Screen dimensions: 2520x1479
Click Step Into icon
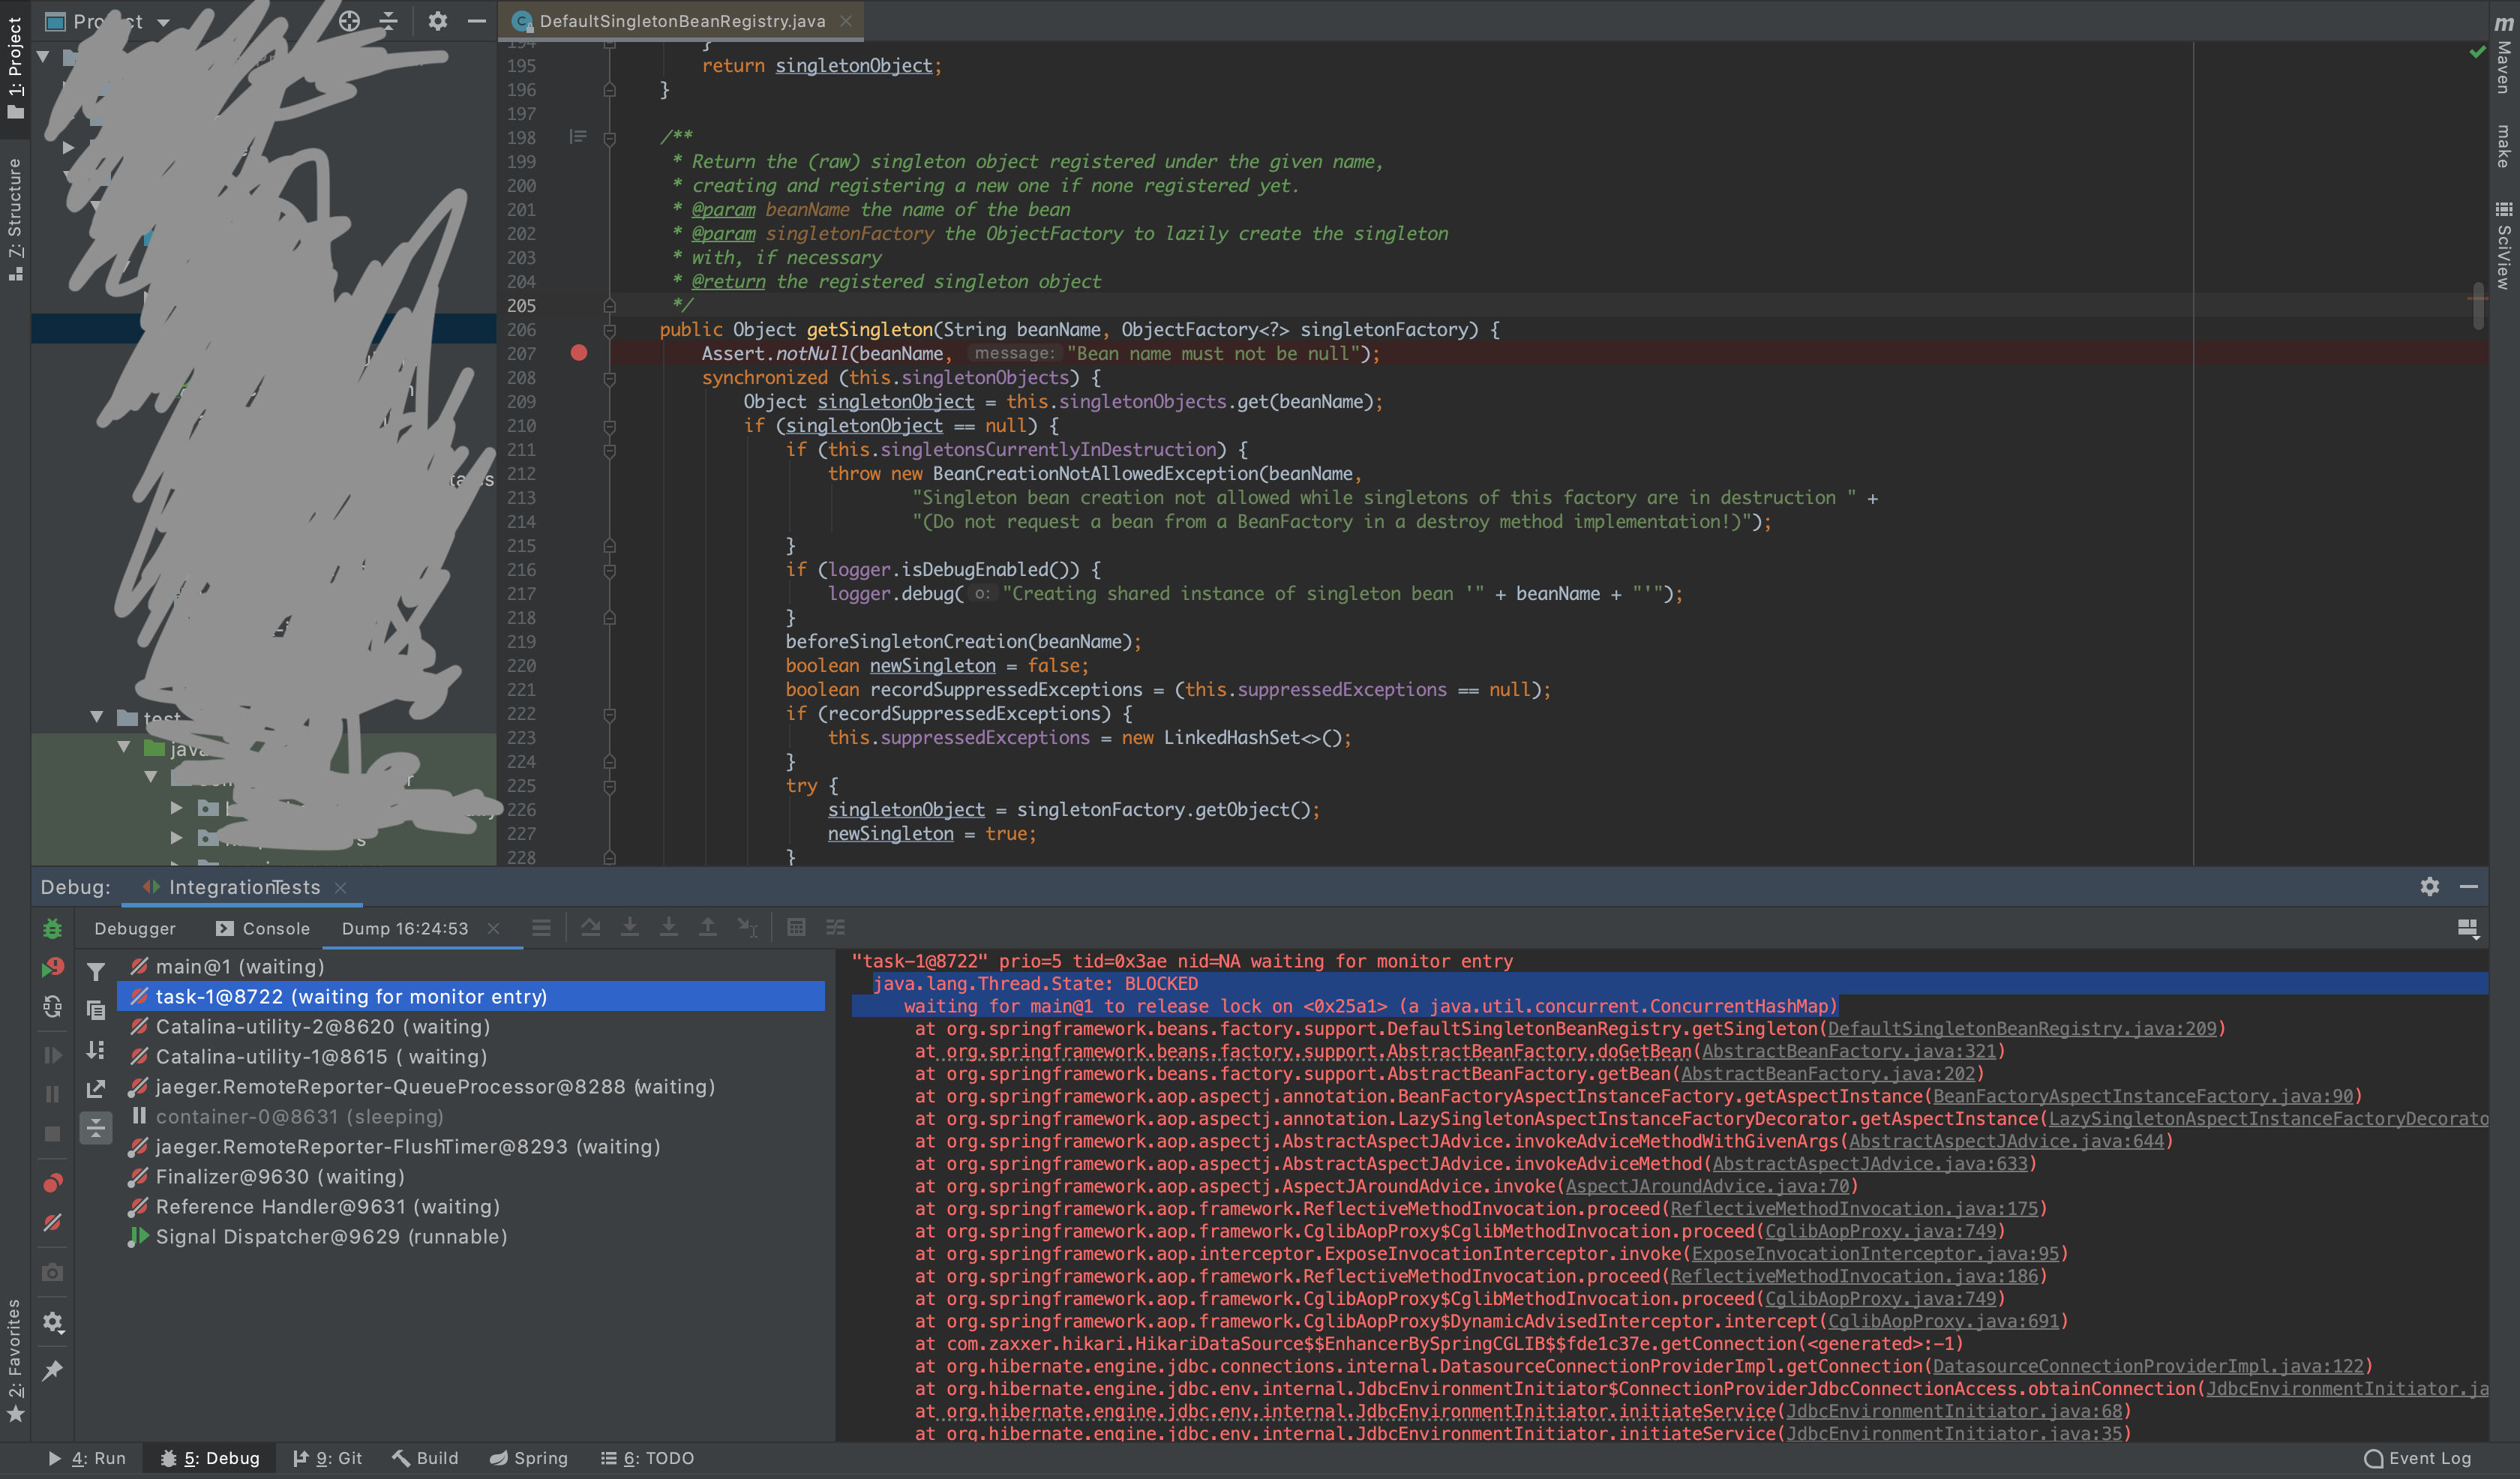click(x=630, y=928)
